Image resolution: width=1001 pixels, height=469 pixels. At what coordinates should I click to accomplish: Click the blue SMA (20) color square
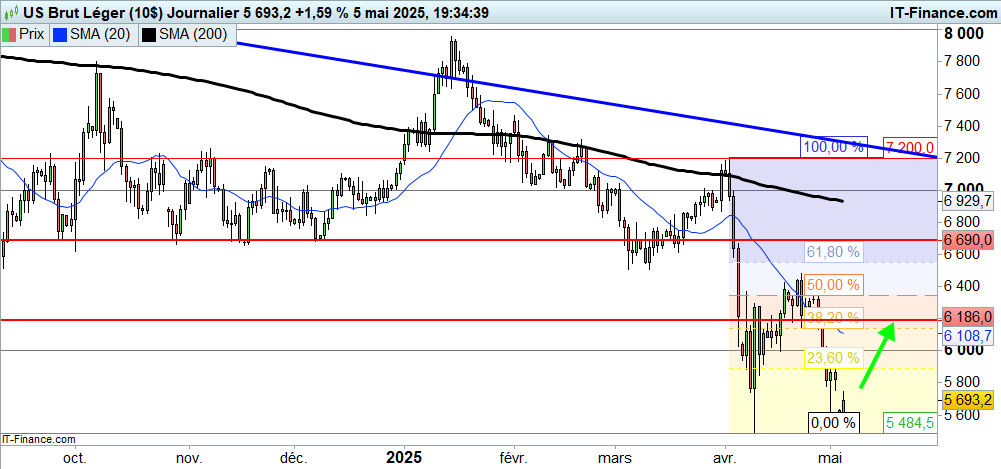tap(58, 34)
